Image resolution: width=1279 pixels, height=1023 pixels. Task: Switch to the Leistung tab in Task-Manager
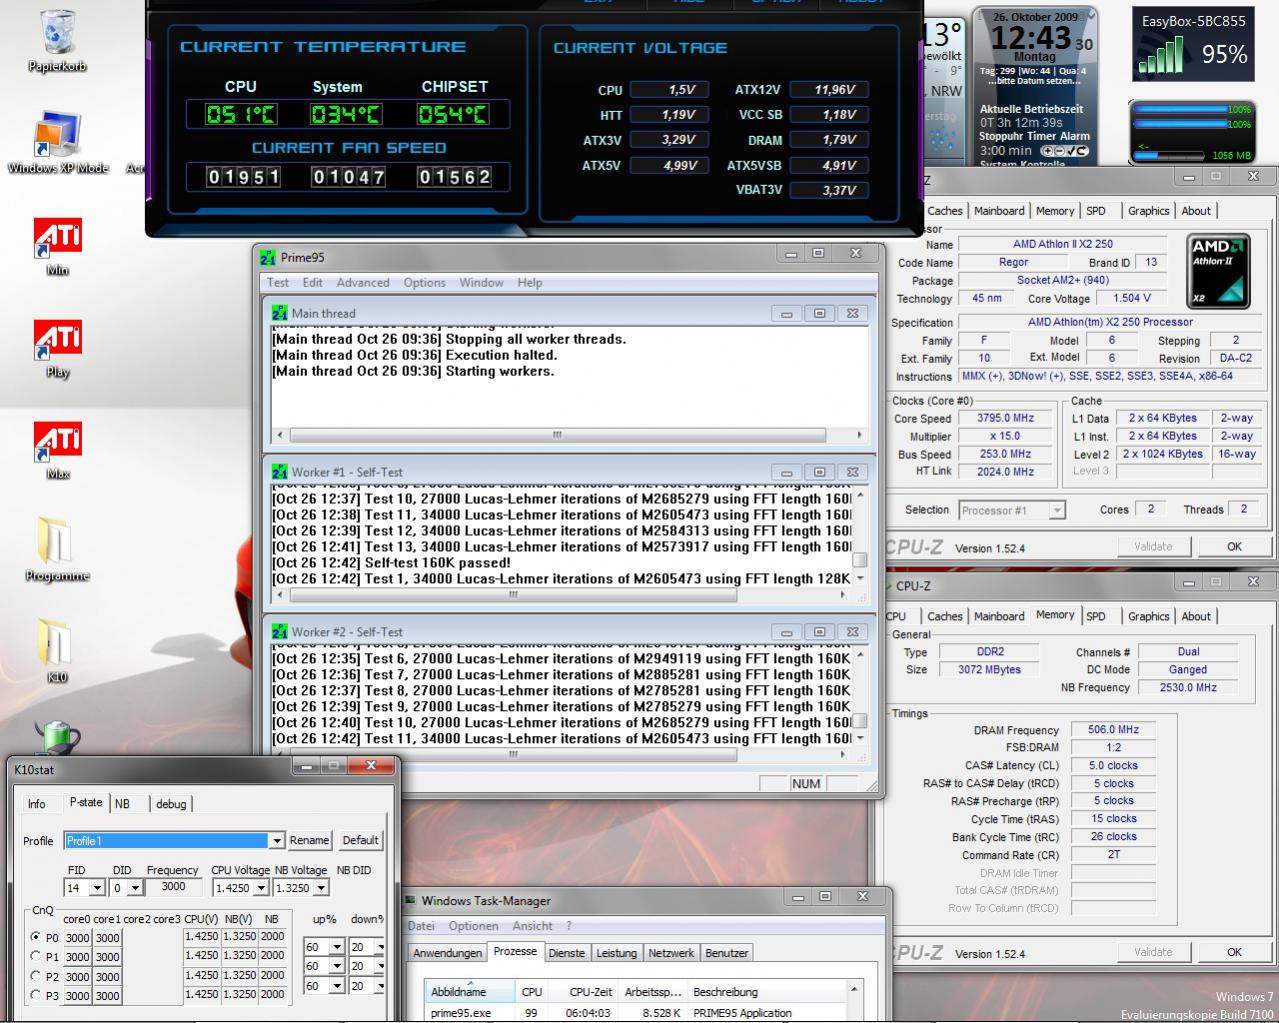click(617, 953)
